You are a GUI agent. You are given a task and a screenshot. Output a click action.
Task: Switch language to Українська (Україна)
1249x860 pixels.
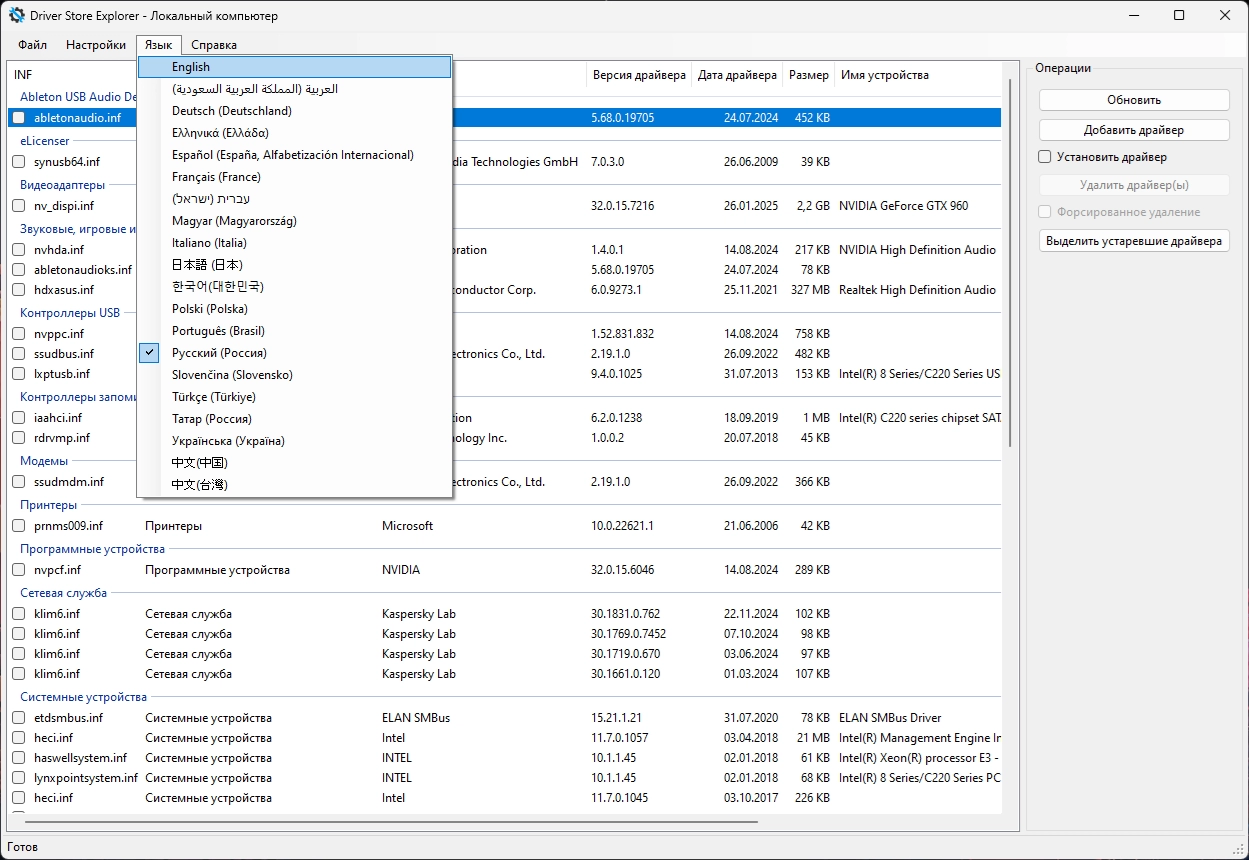[x=228, y=441]
